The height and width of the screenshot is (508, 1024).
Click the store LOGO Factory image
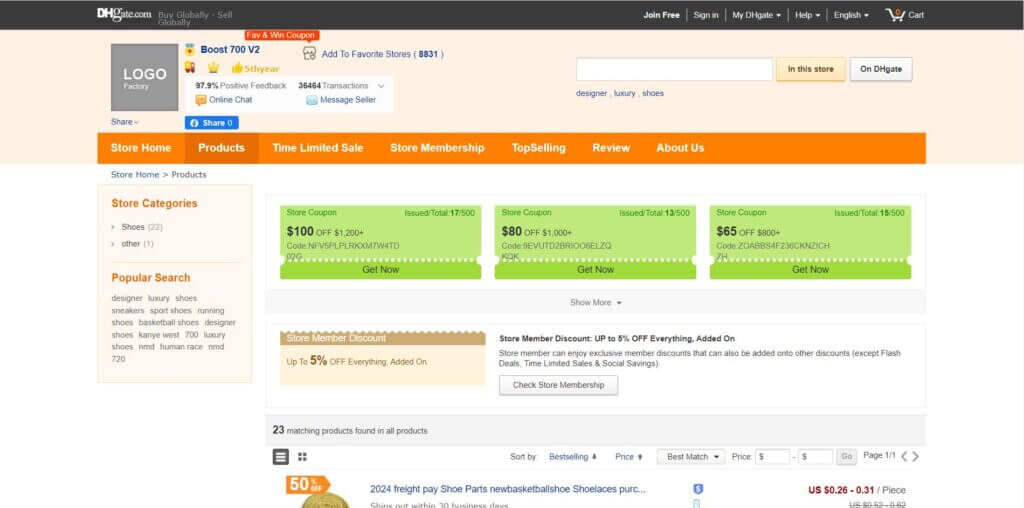144,77
